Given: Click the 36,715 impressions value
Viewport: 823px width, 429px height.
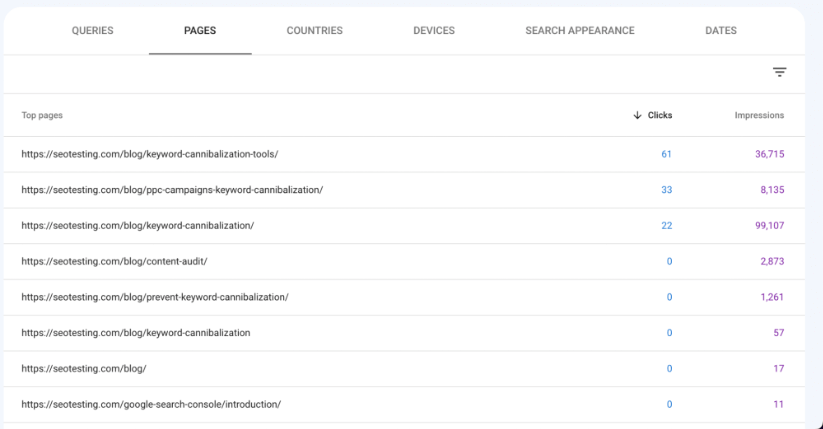Looking at the screenshot, I should coord(769,154).
